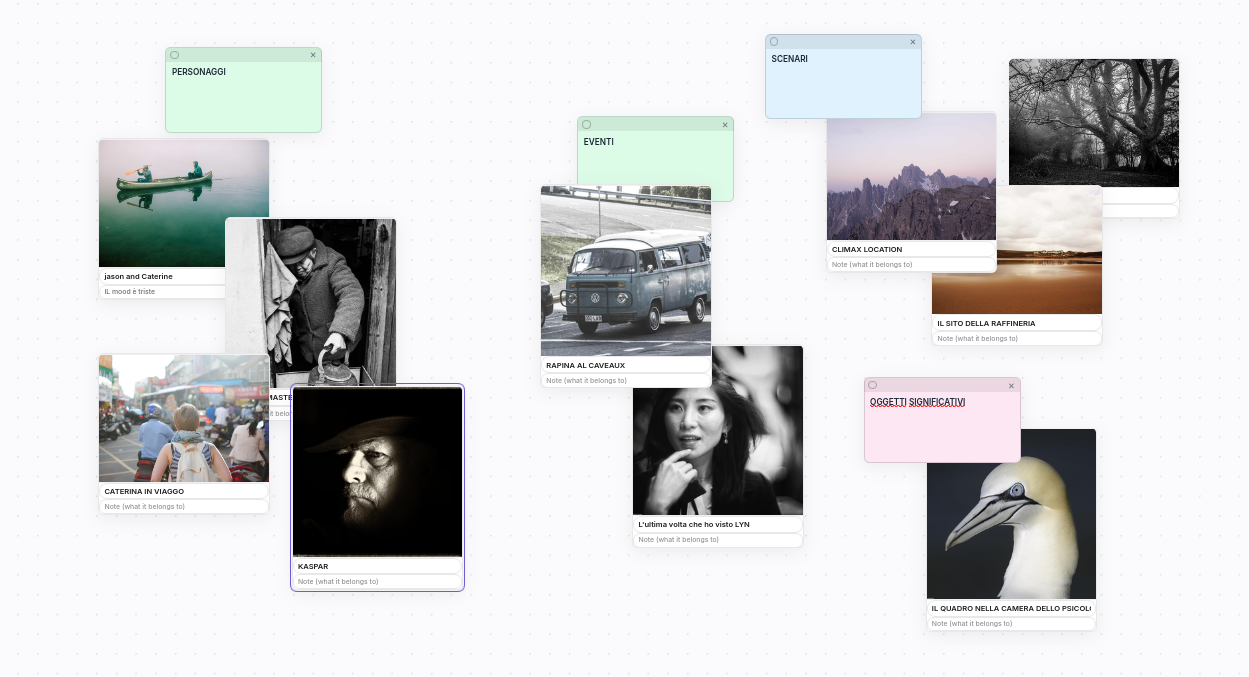Select the gannet bird painting image
Screen dimensions: 1249x677
pos(1011,514)
